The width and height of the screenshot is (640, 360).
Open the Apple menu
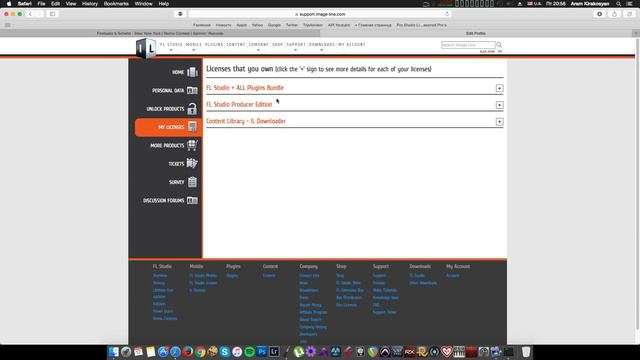pyautogui.click(x=9, y=4)
